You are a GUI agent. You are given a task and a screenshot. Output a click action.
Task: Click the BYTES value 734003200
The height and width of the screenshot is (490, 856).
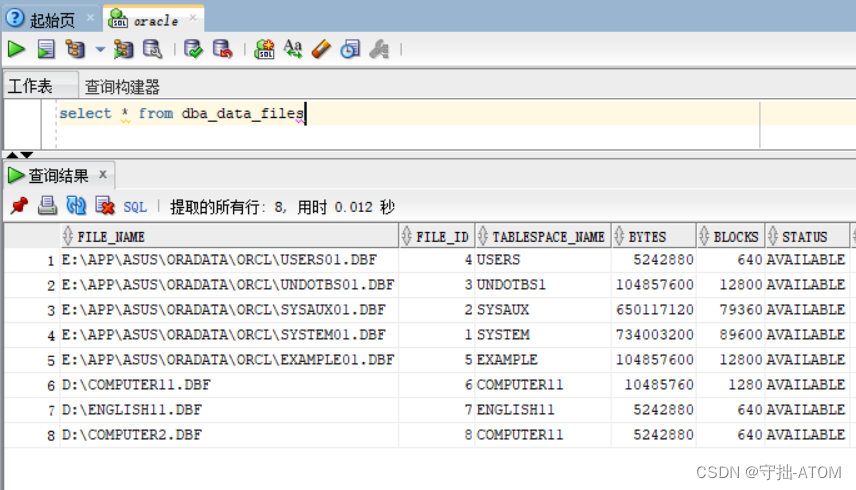[x=655, y=334]
